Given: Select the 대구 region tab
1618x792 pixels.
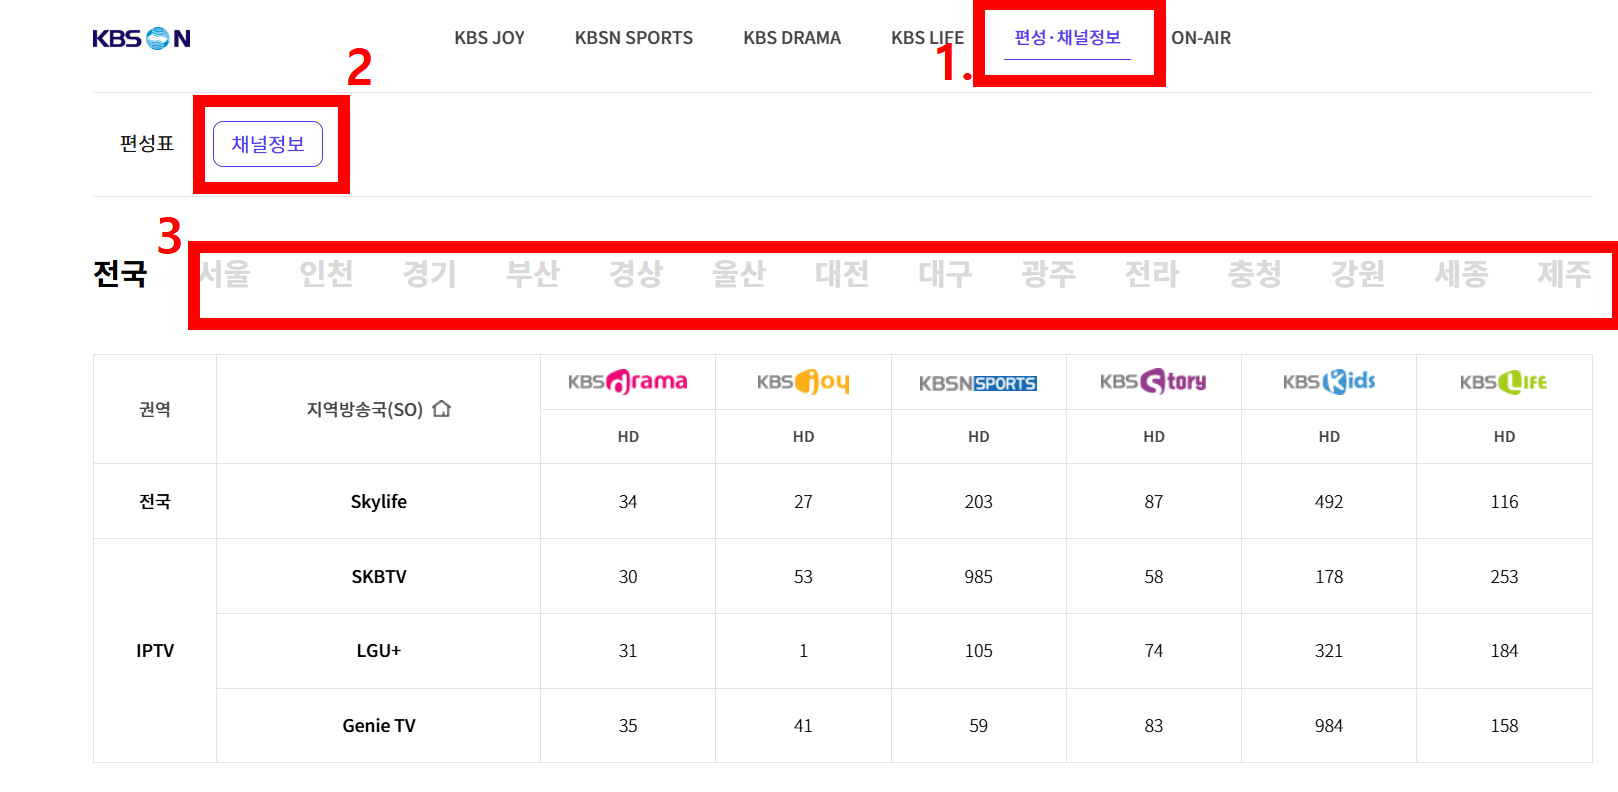Looking at the screenshot, I should [945, 273].
